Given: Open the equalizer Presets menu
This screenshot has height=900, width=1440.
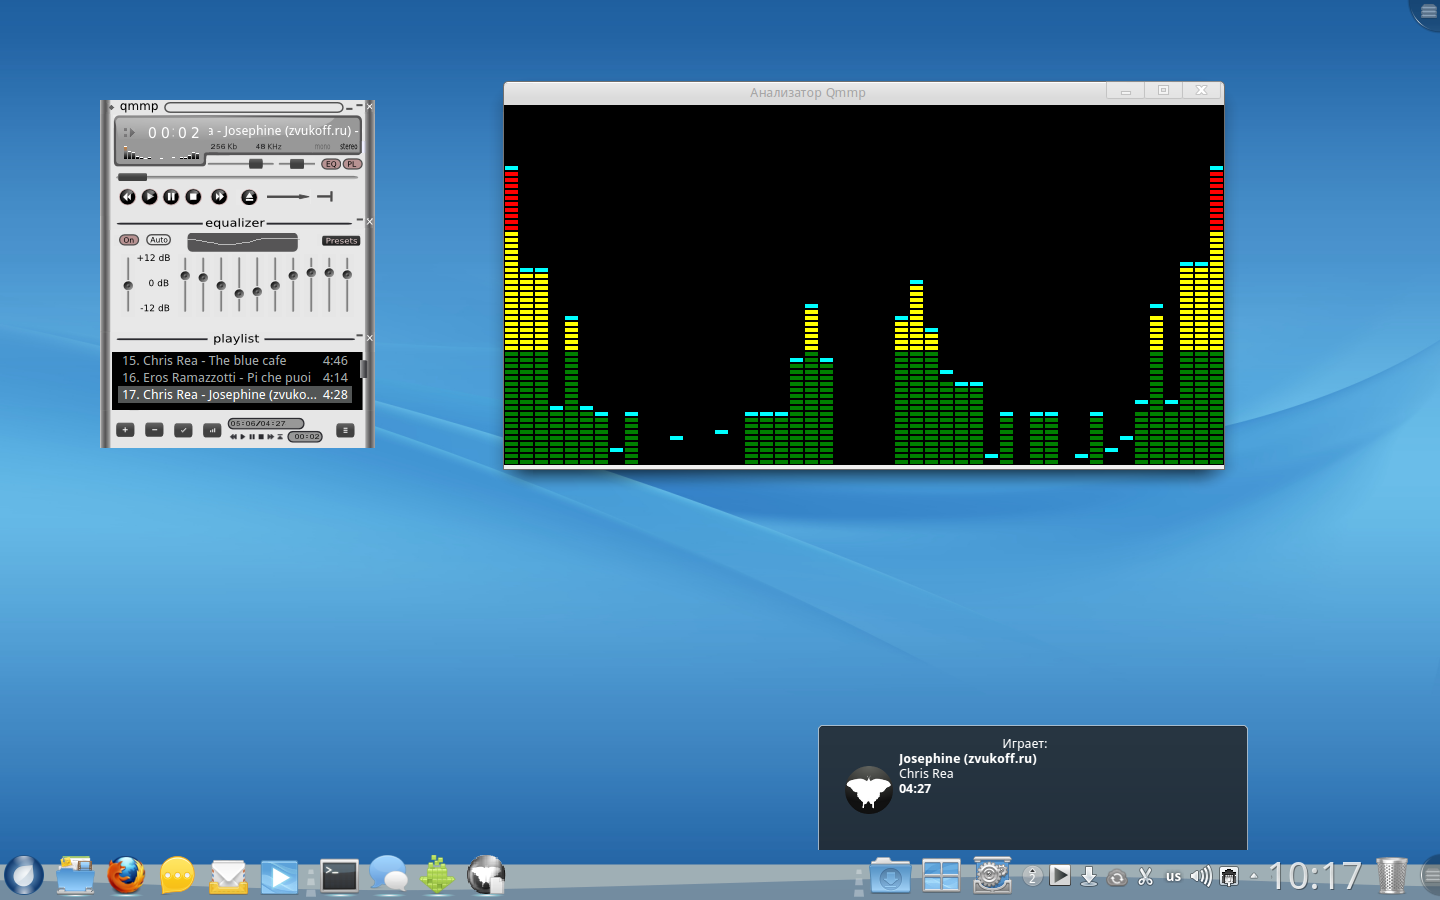Looking at the screenshot, I should pos(341,241).
